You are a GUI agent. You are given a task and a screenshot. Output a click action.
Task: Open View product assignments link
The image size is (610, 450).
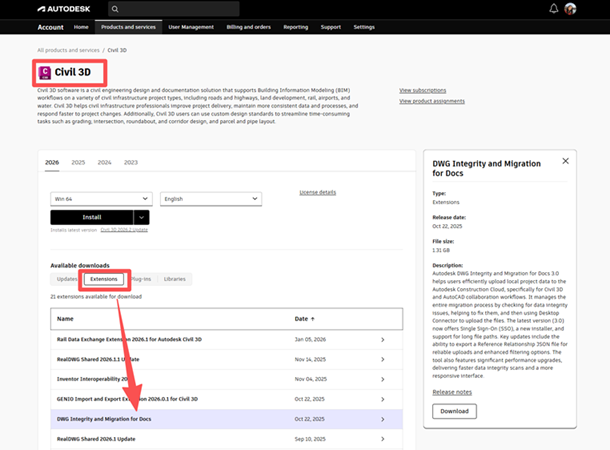point(432,101)
